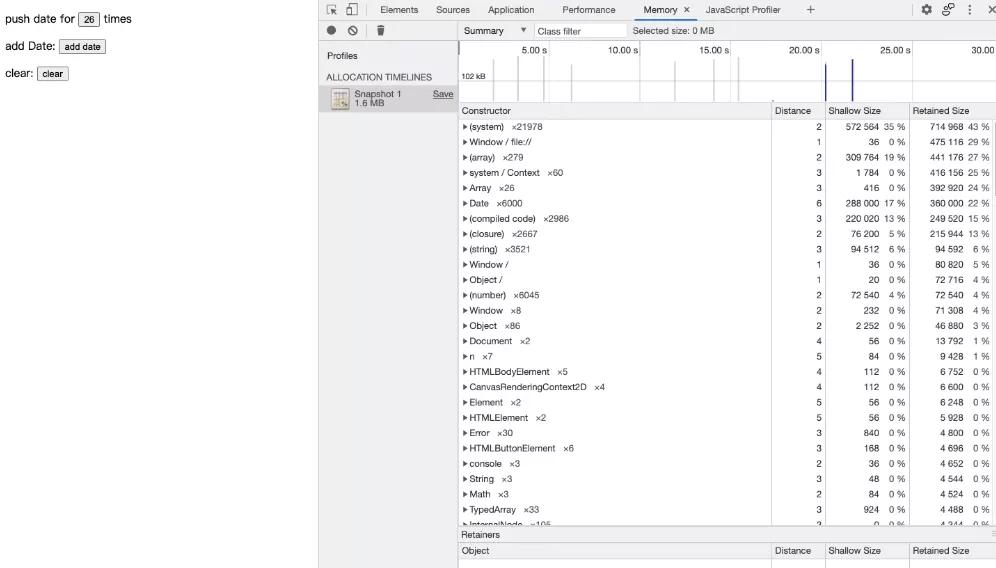996x568 pixels.
Task: Select the Window ×8 row
Action: [727, 311]
